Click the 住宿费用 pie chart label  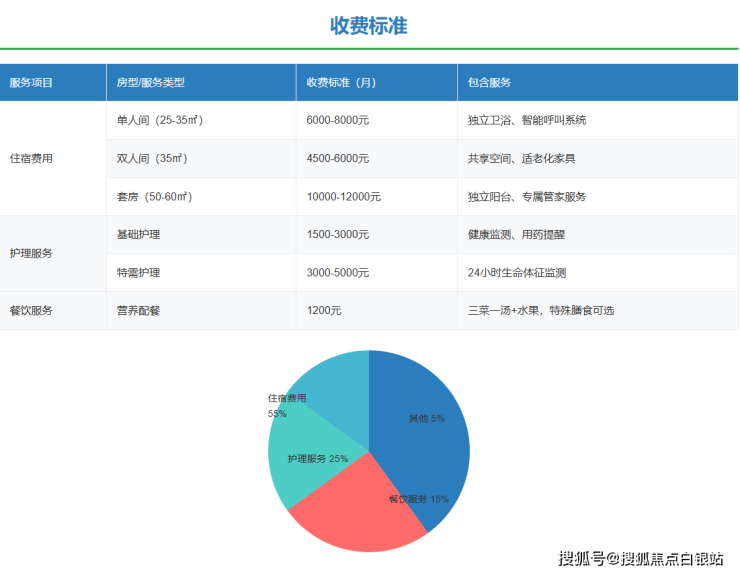(287, 398)
